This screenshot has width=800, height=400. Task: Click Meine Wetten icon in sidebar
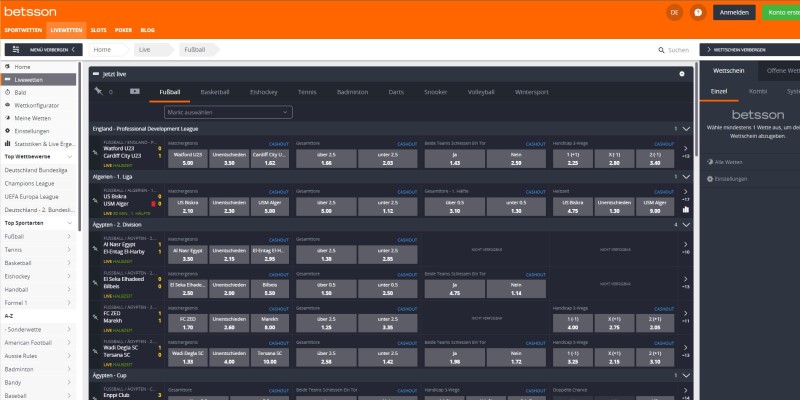(7, 118)
